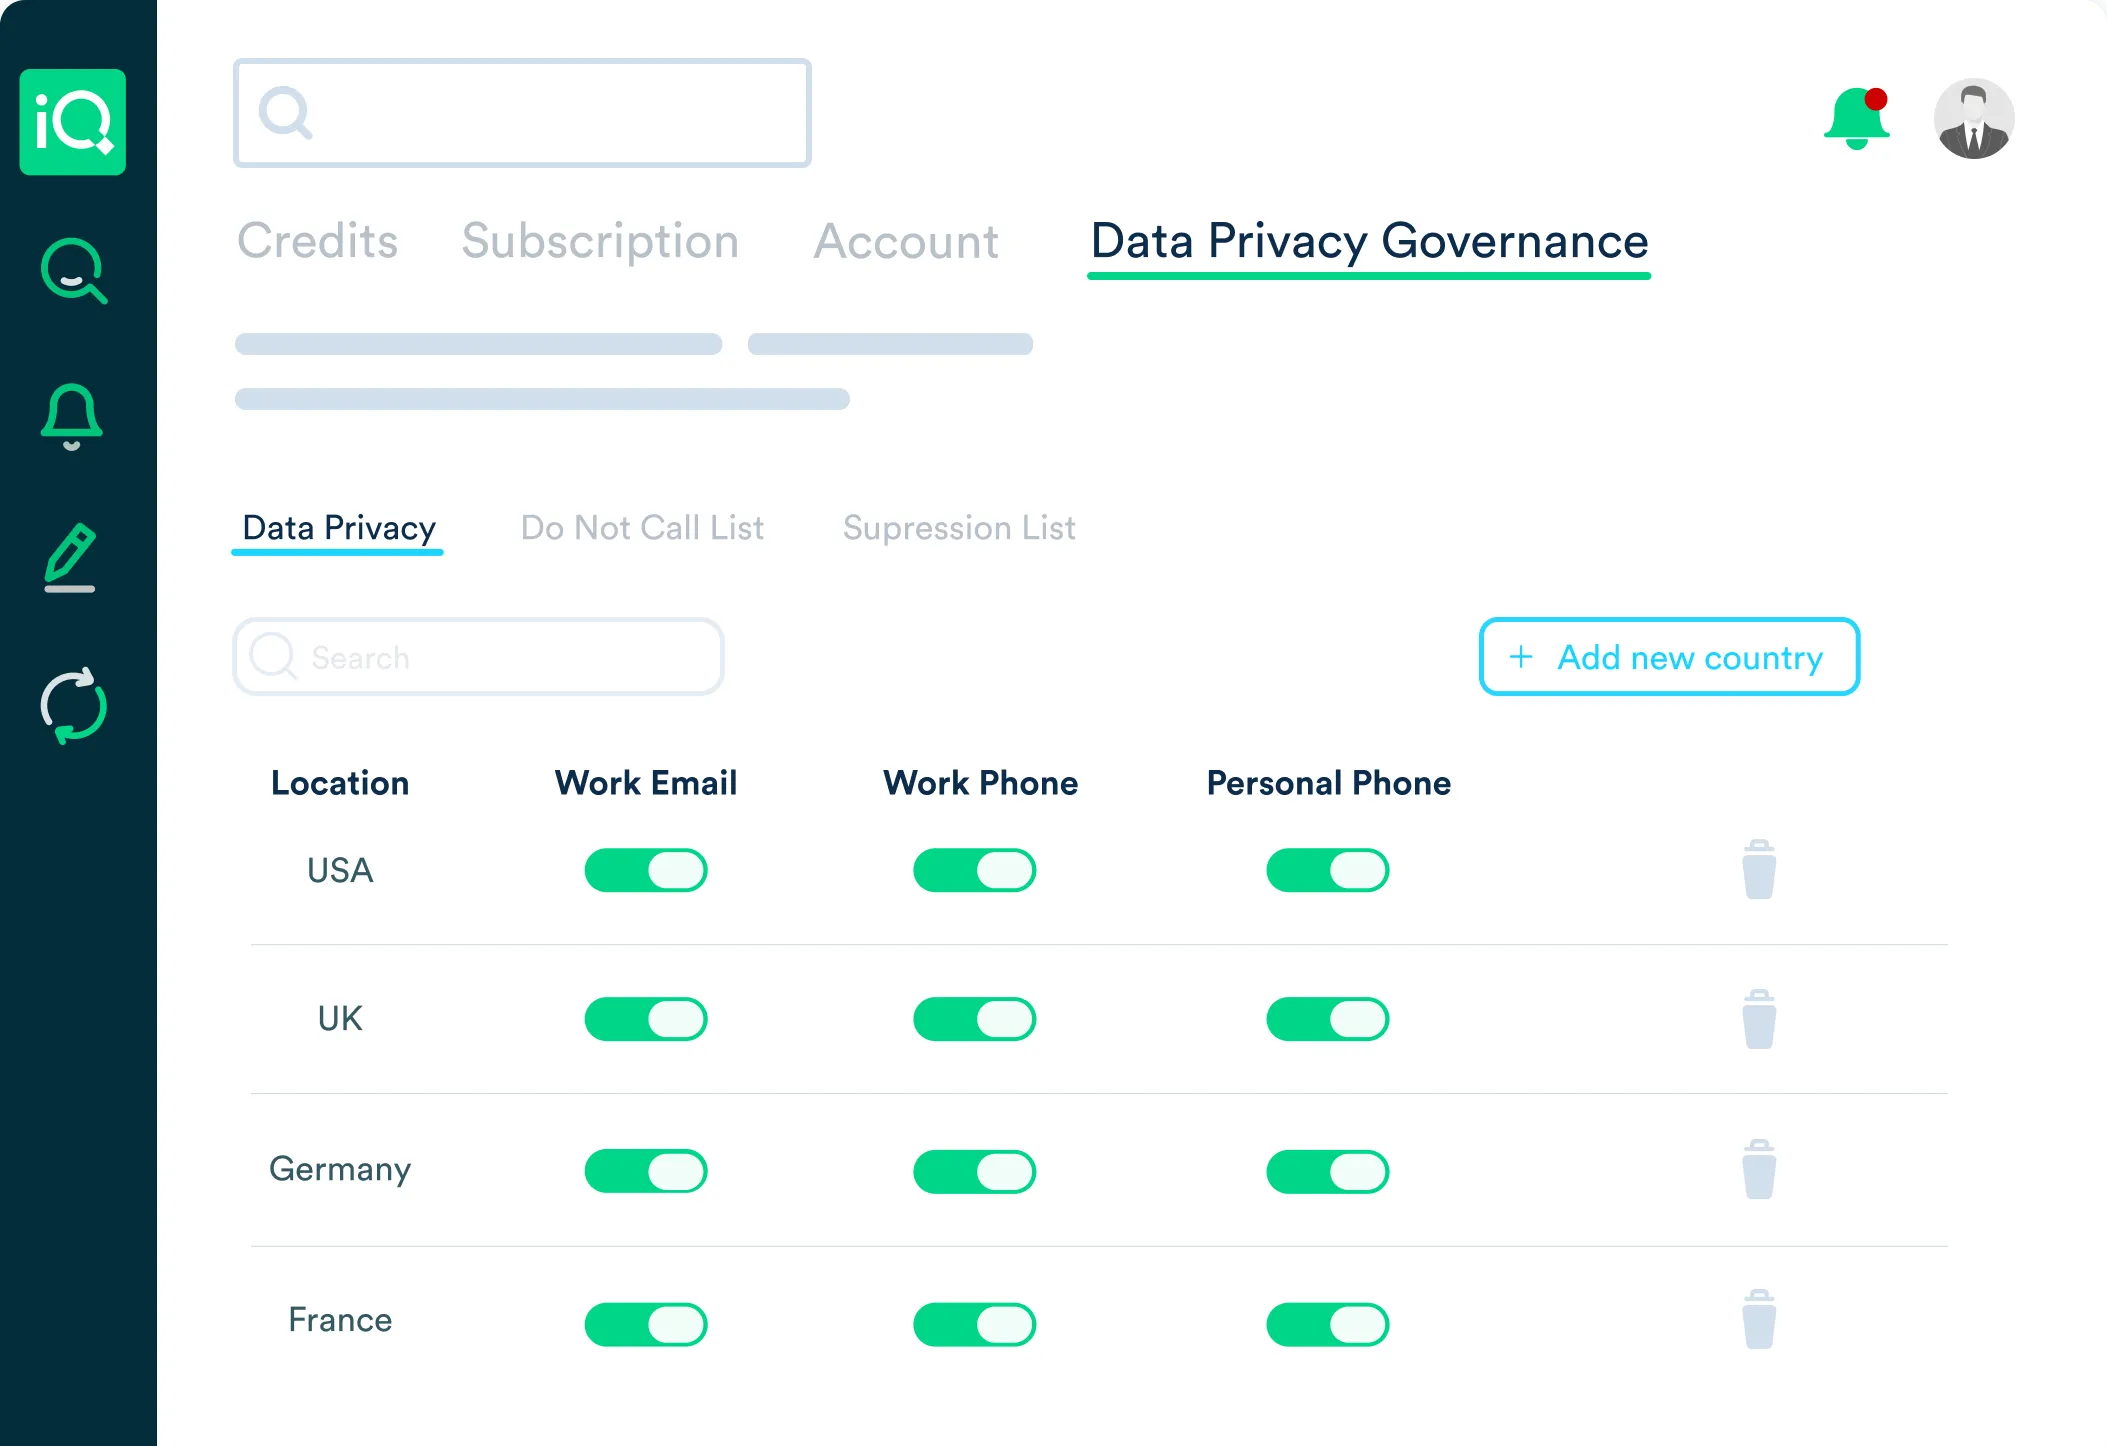Delete the USA row via its trash icon
The height and width of the screenshot is (1446, 2107).
[x=1758, y=870]
